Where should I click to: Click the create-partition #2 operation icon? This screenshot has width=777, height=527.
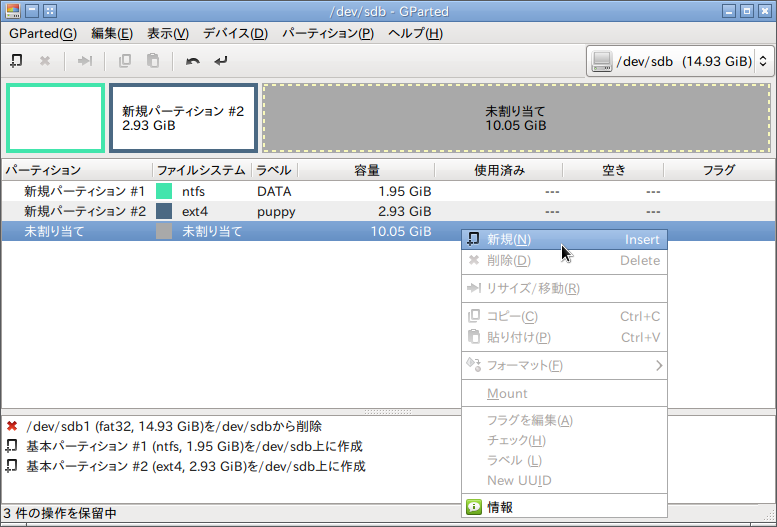coord(11,466)
